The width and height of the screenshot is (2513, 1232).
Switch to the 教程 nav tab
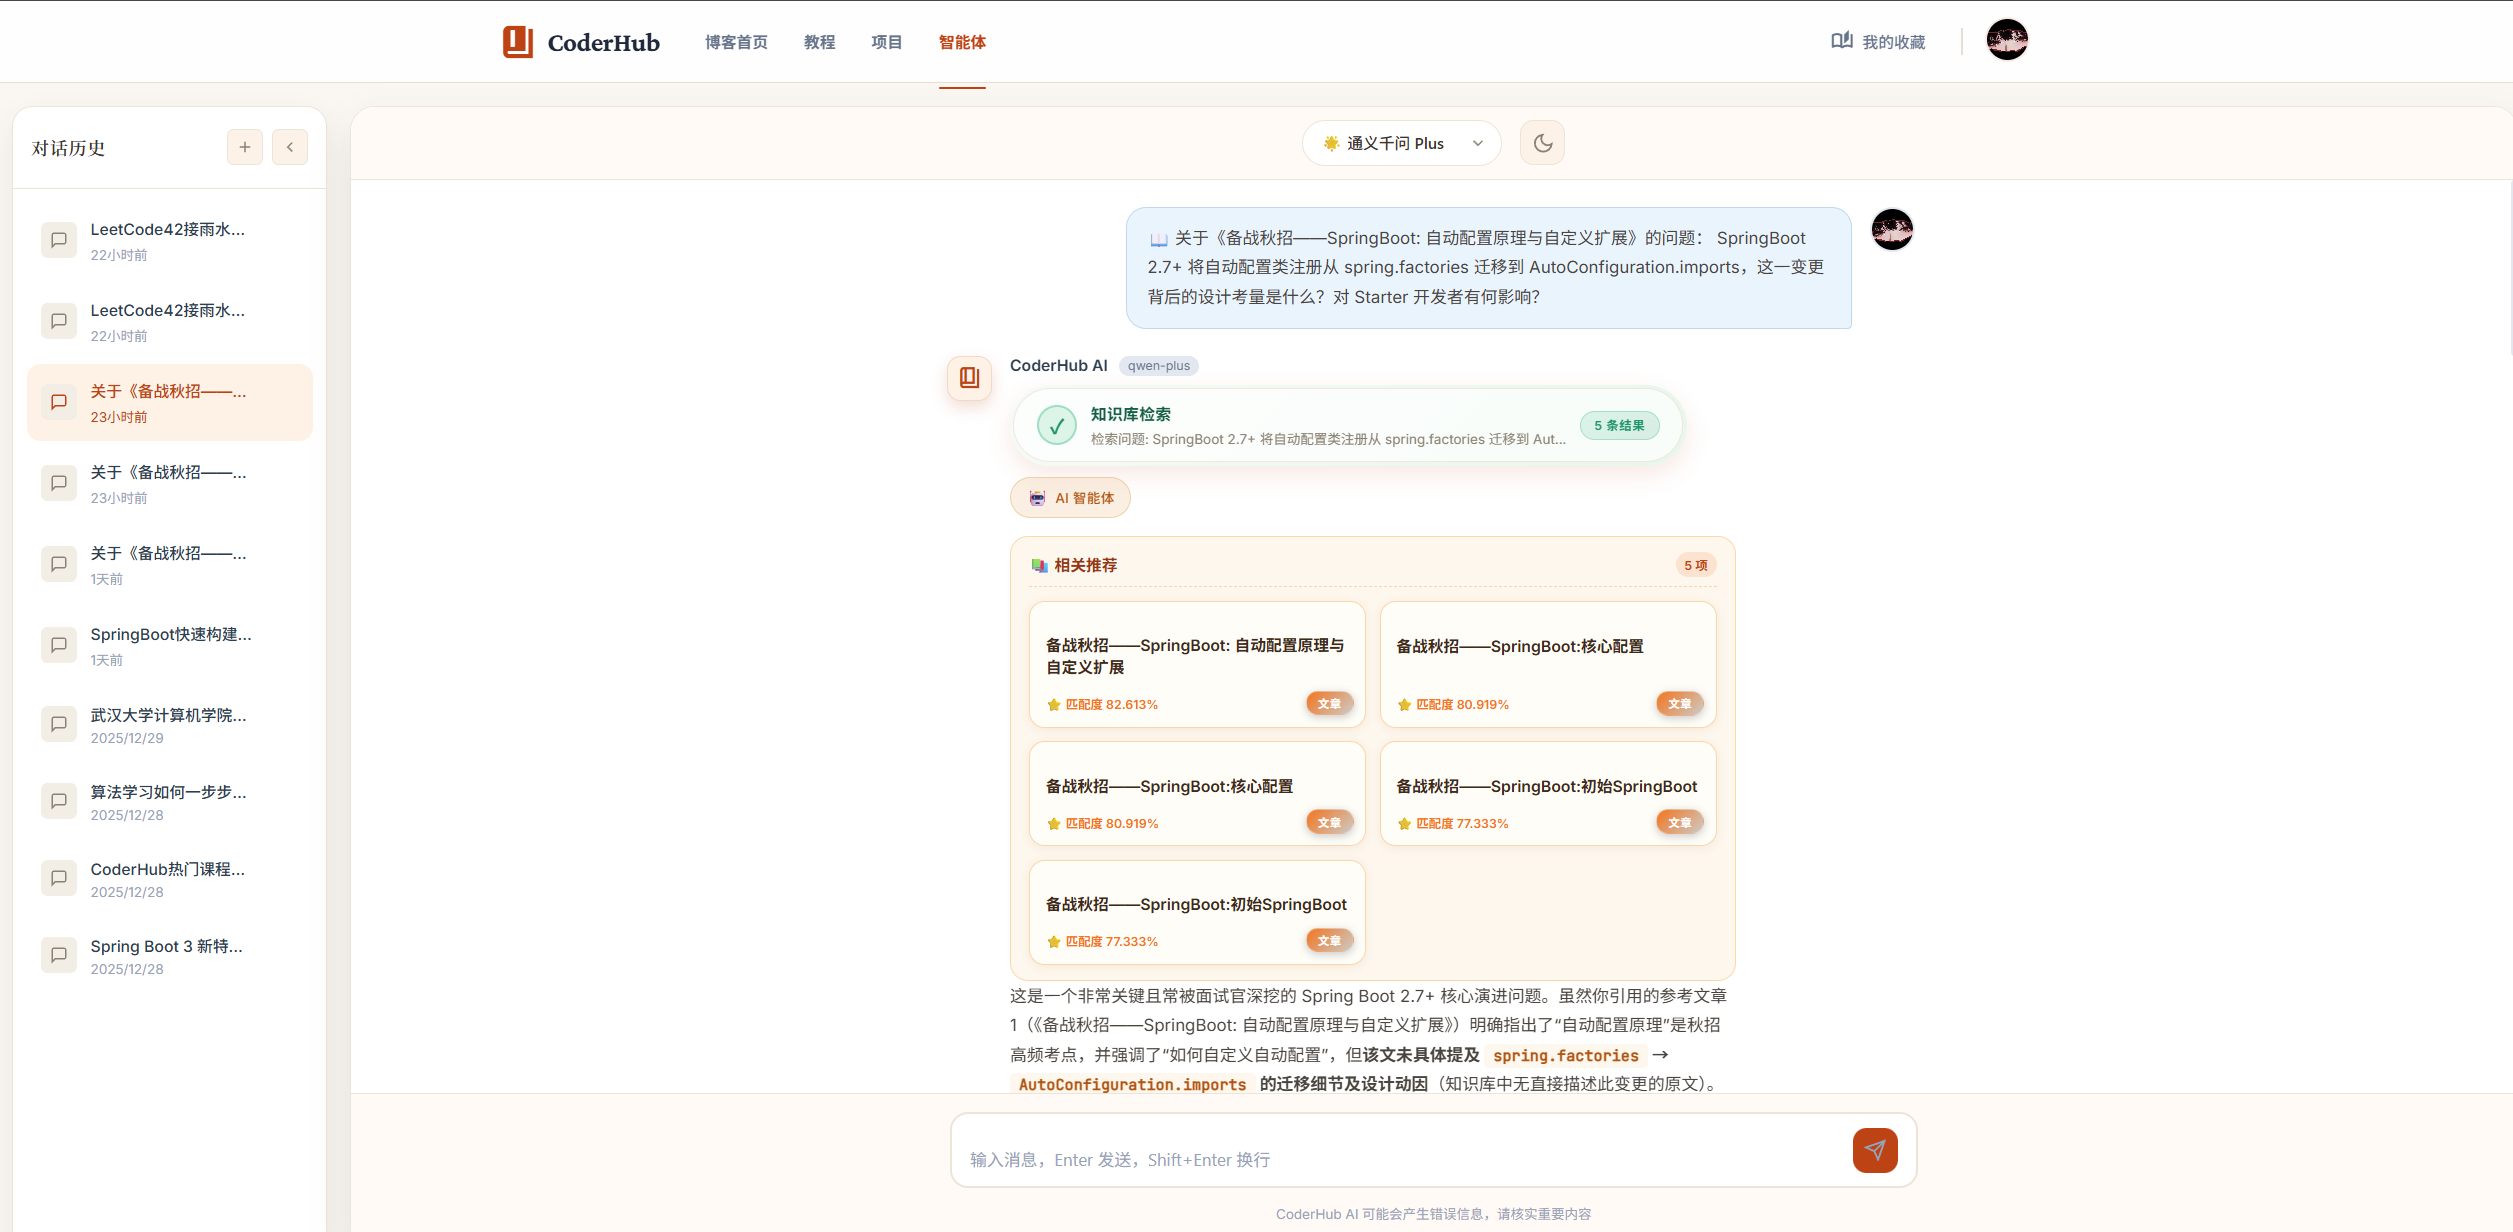pos(819,42)
